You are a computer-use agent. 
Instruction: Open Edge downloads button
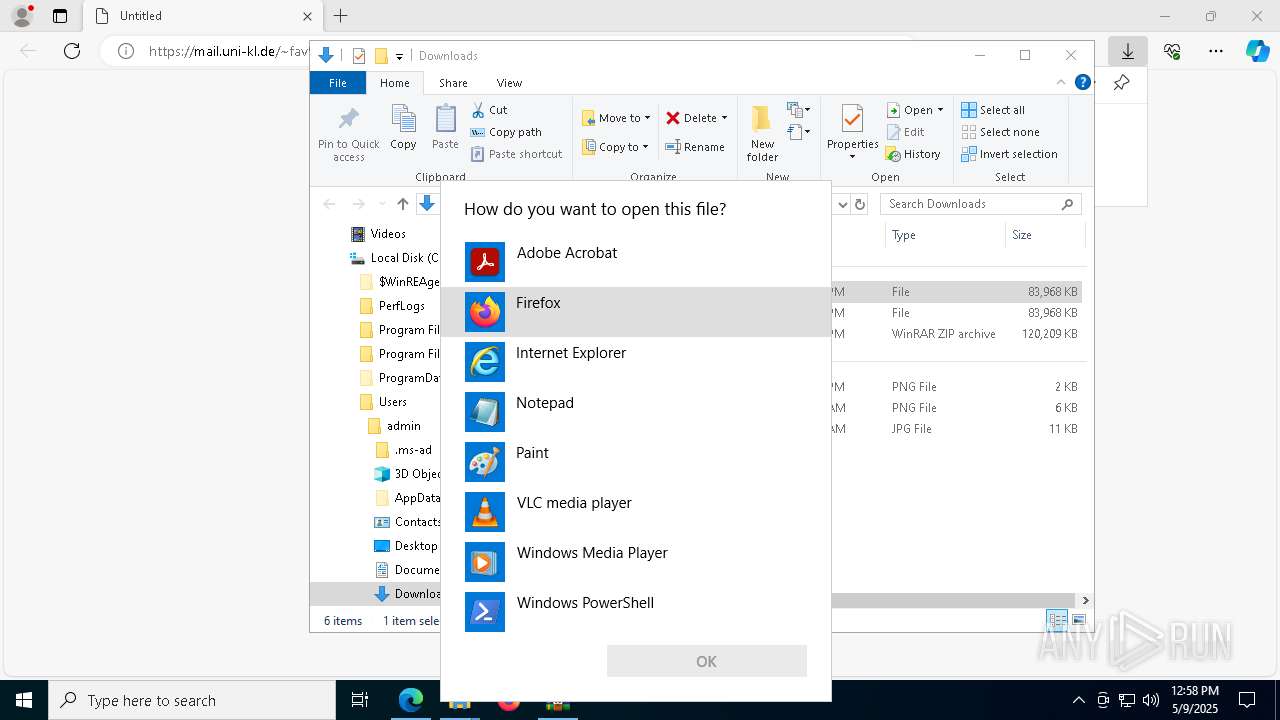point(1128,51)
